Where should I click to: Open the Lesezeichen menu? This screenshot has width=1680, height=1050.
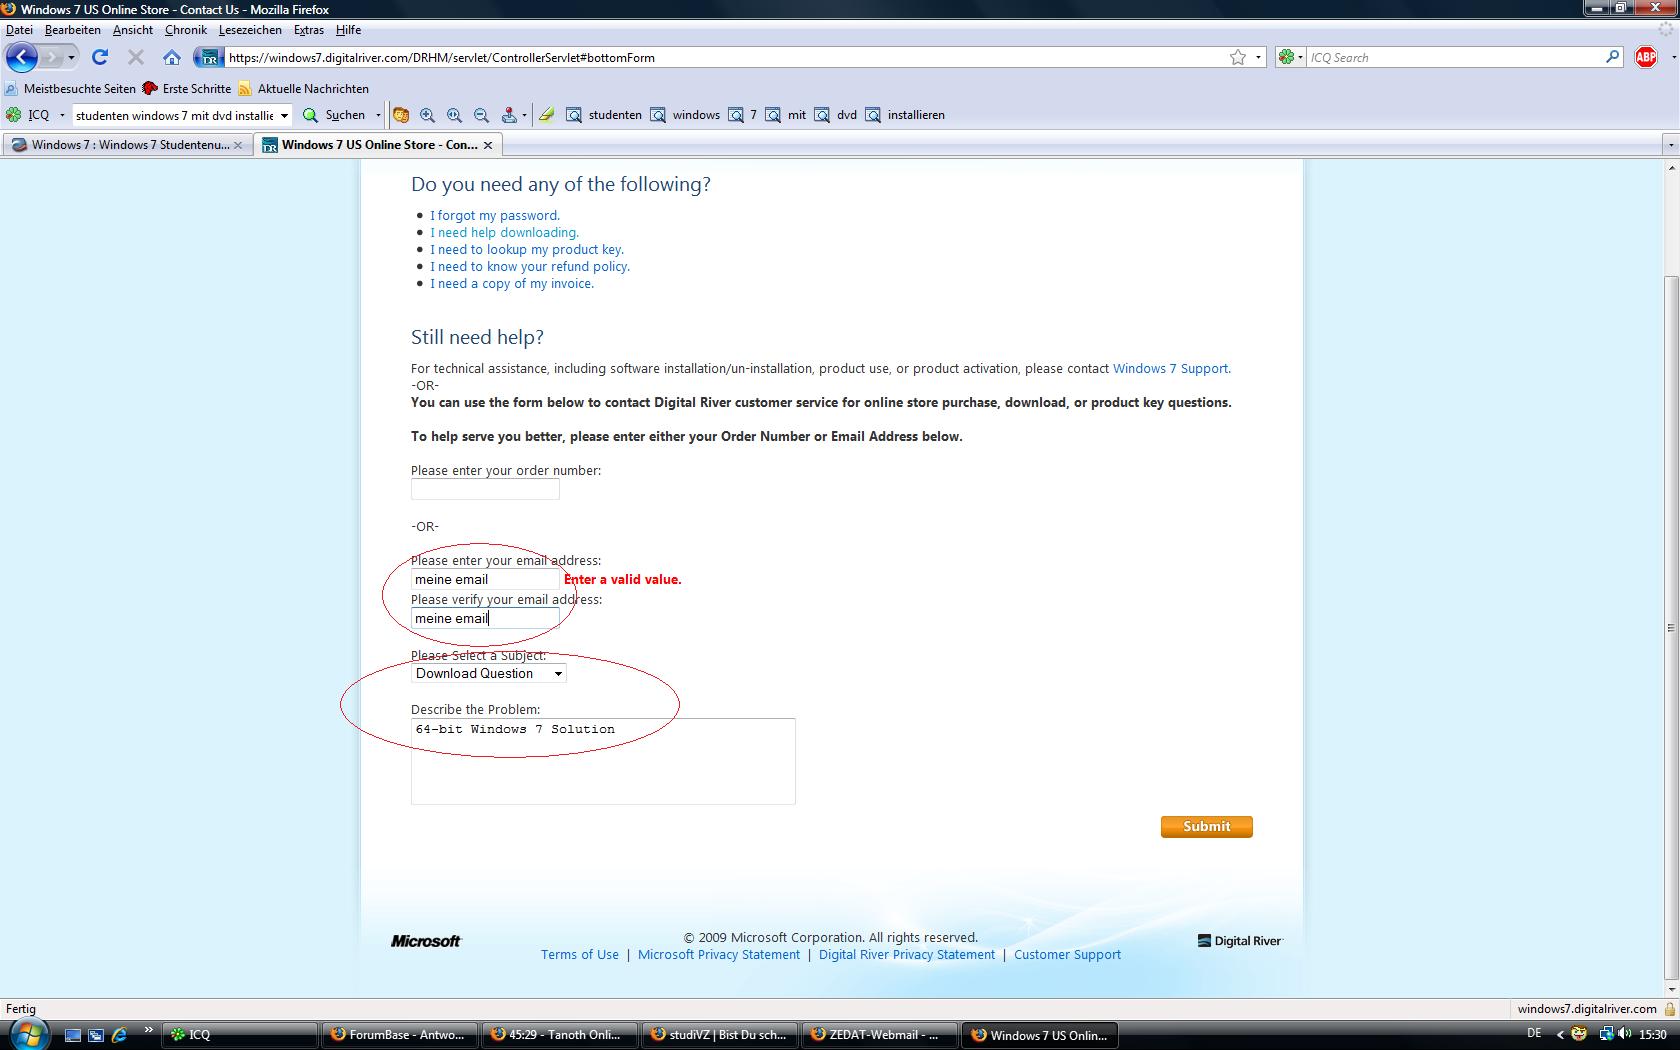(250, 30)
